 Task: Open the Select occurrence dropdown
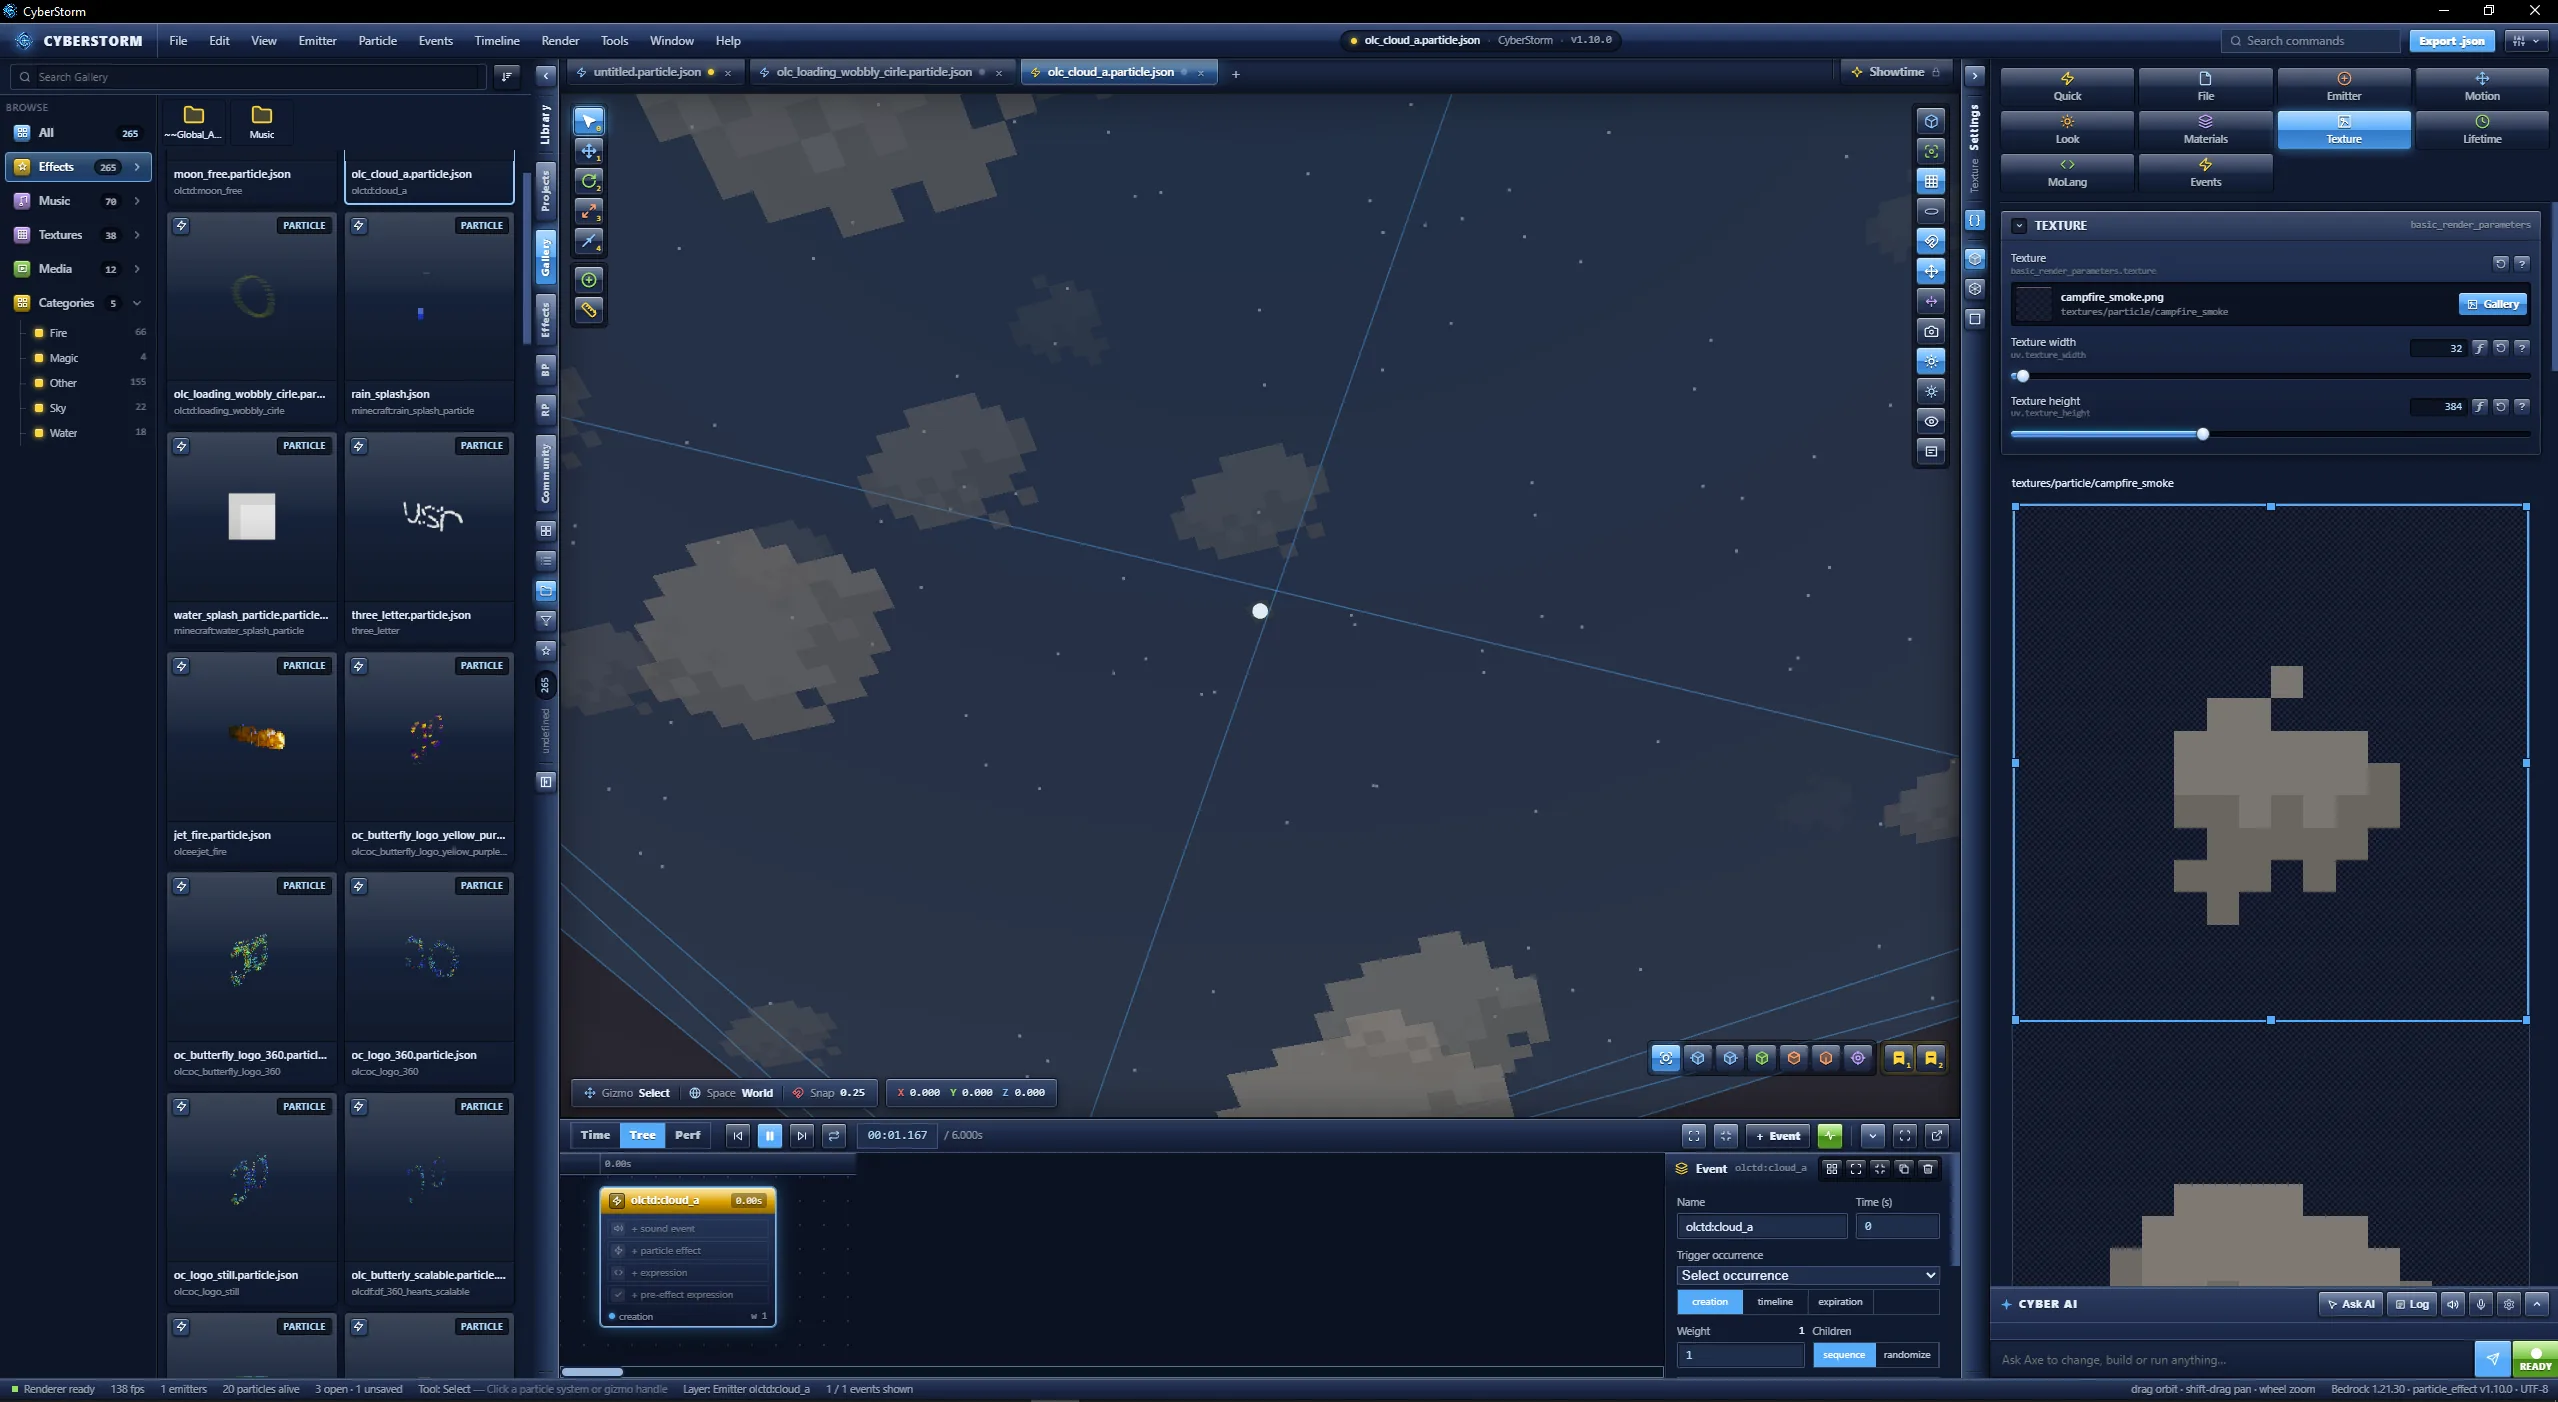click(1807, 1275)
